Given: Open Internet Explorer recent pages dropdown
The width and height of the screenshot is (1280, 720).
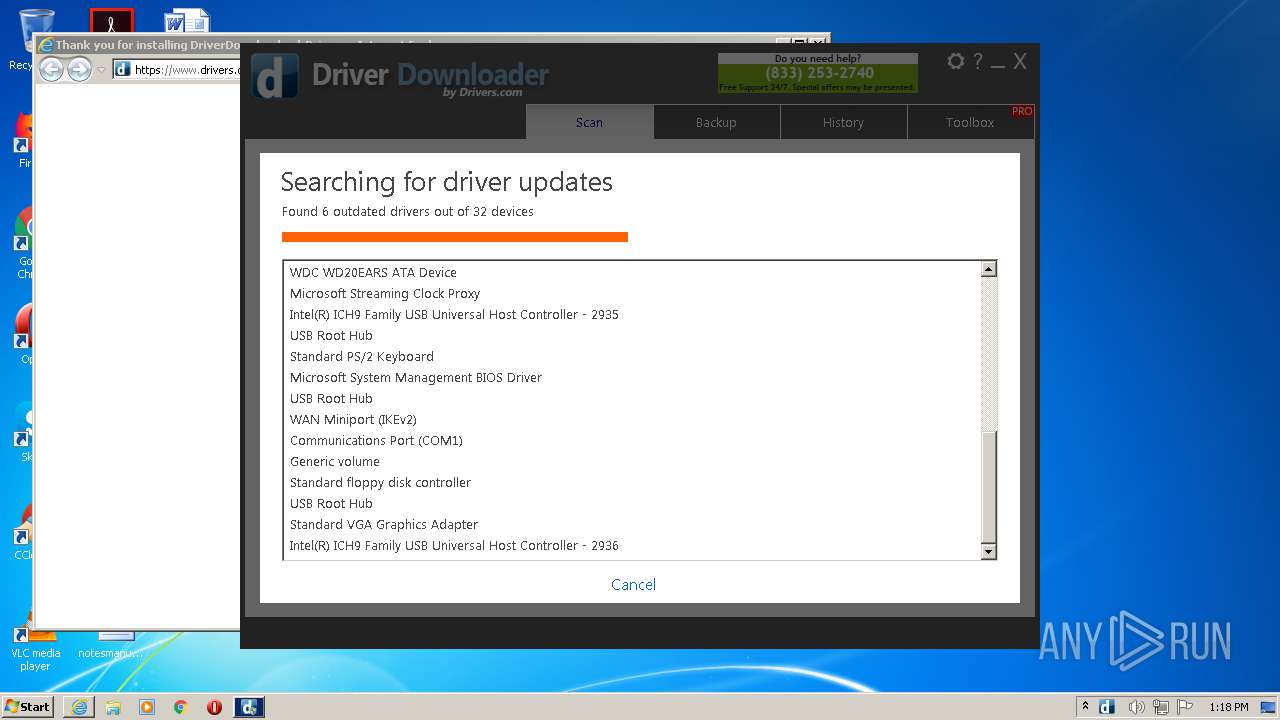Looking at the screenshot, I should click(101, 70).
